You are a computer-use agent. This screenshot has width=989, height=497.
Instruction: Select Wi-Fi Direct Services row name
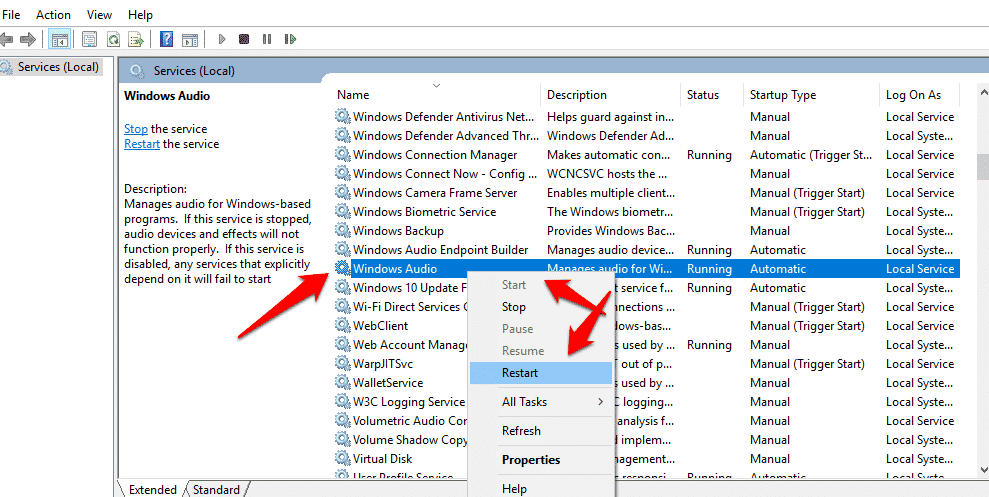click(x=410, y=307)
